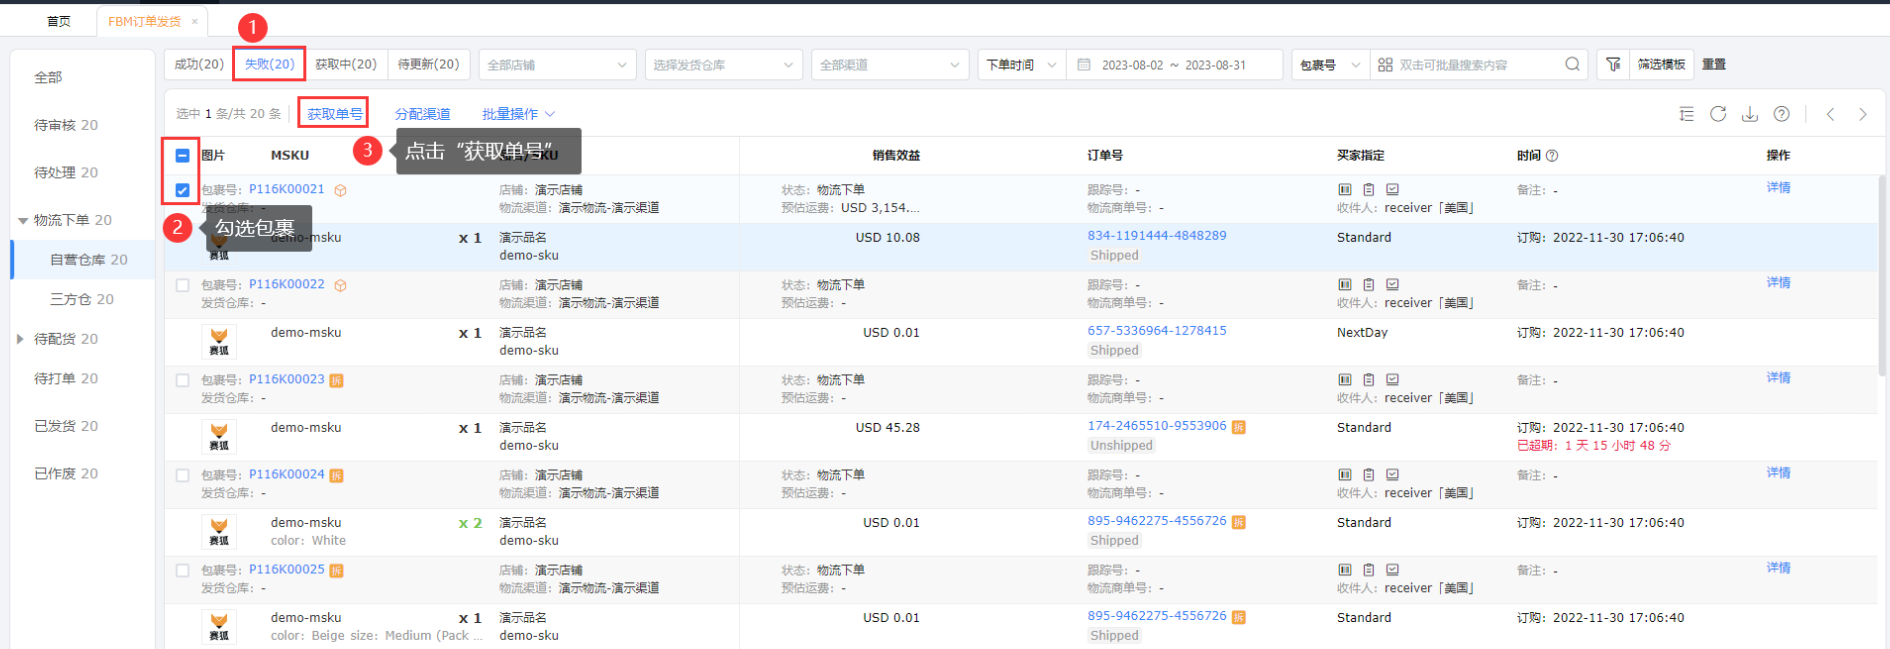
Task: Toggle the select-all header checkbox
Action: [182, 155]
